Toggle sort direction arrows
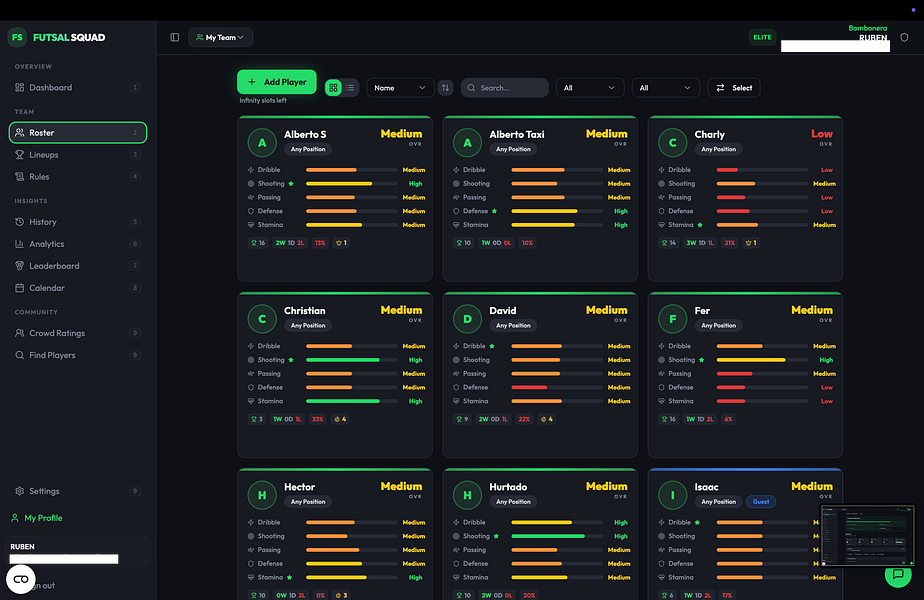The height and width of the screenshot is (600, 924). click(446, 88)
